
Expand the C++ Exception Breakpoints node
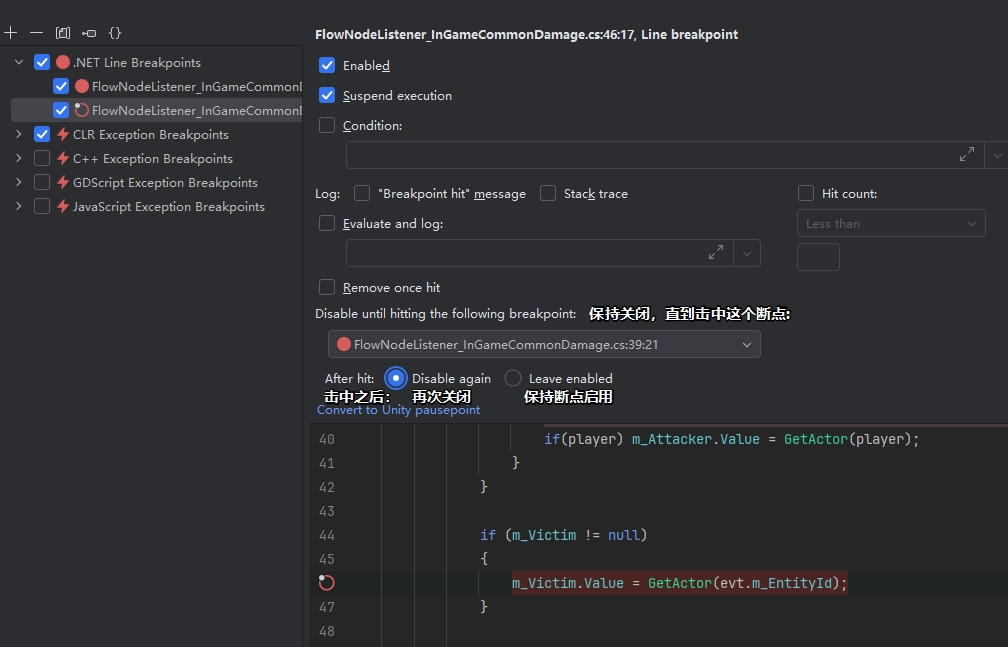tap(18, 159)
